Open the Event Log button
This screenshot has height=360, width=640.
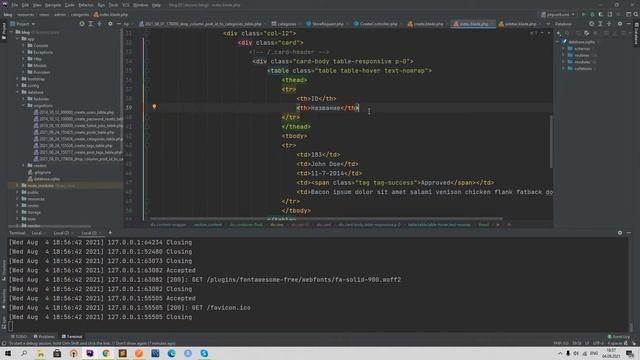click(619, 337)
